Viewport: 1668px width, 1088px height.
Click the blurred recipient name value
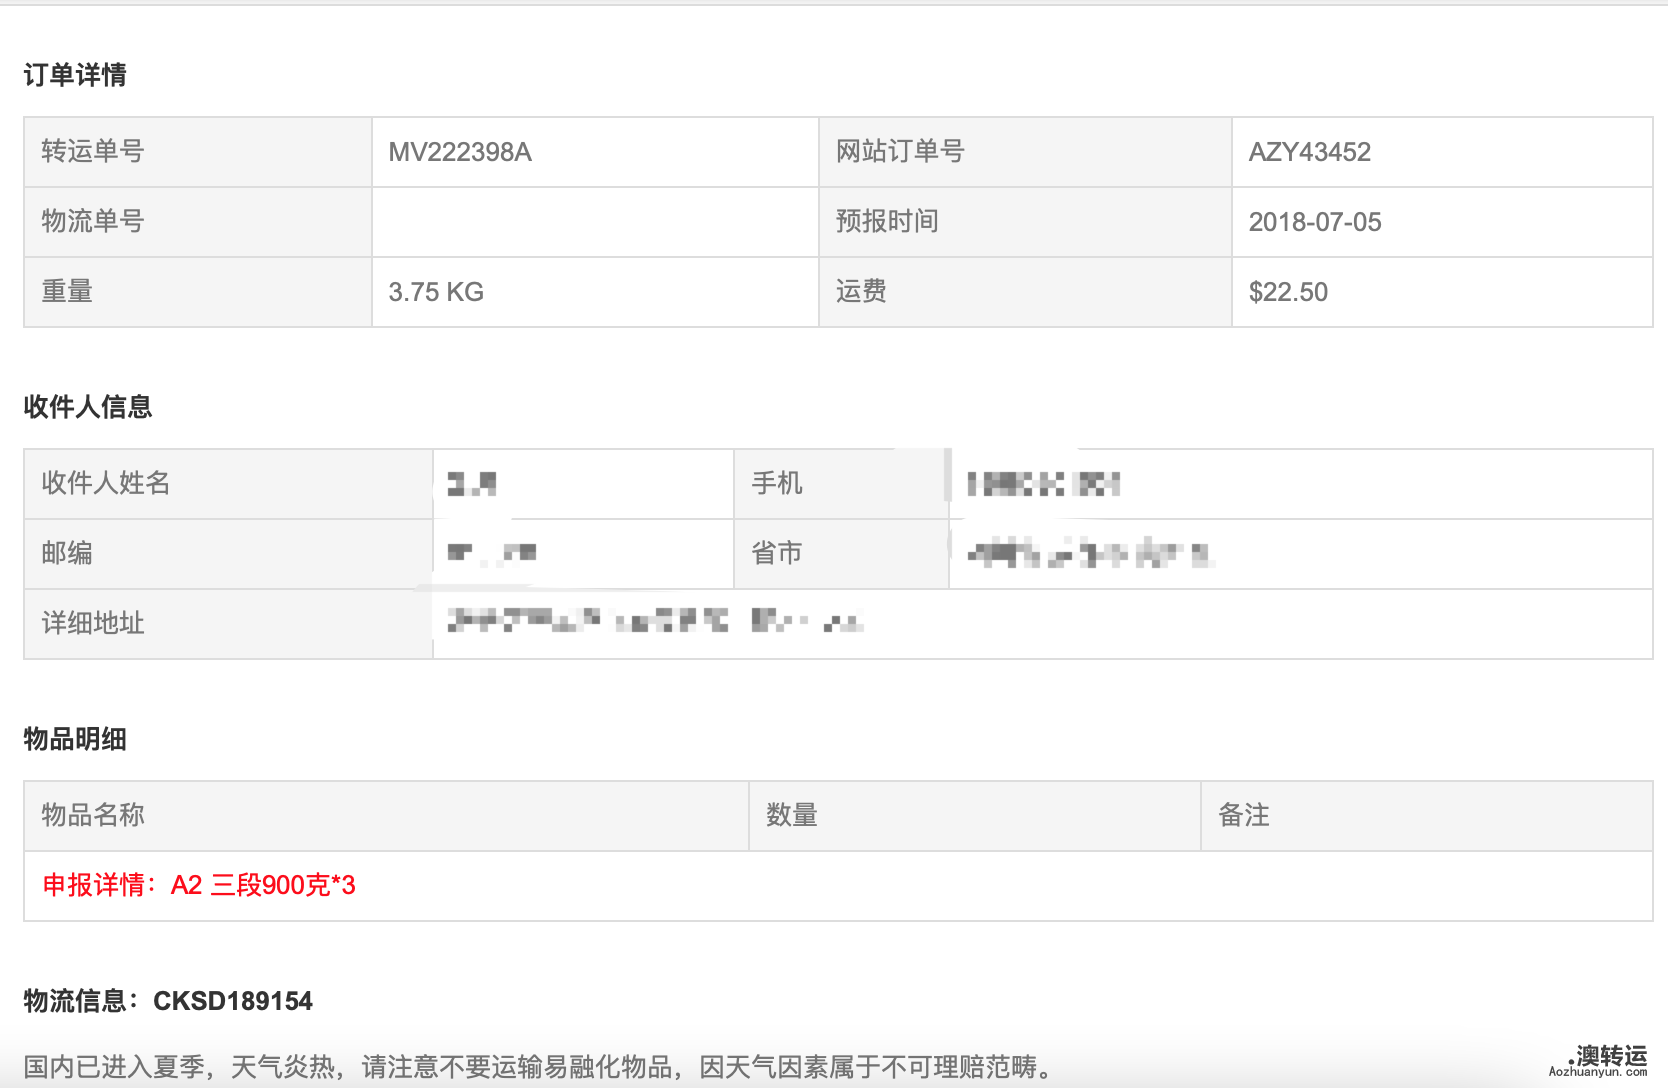471,484
